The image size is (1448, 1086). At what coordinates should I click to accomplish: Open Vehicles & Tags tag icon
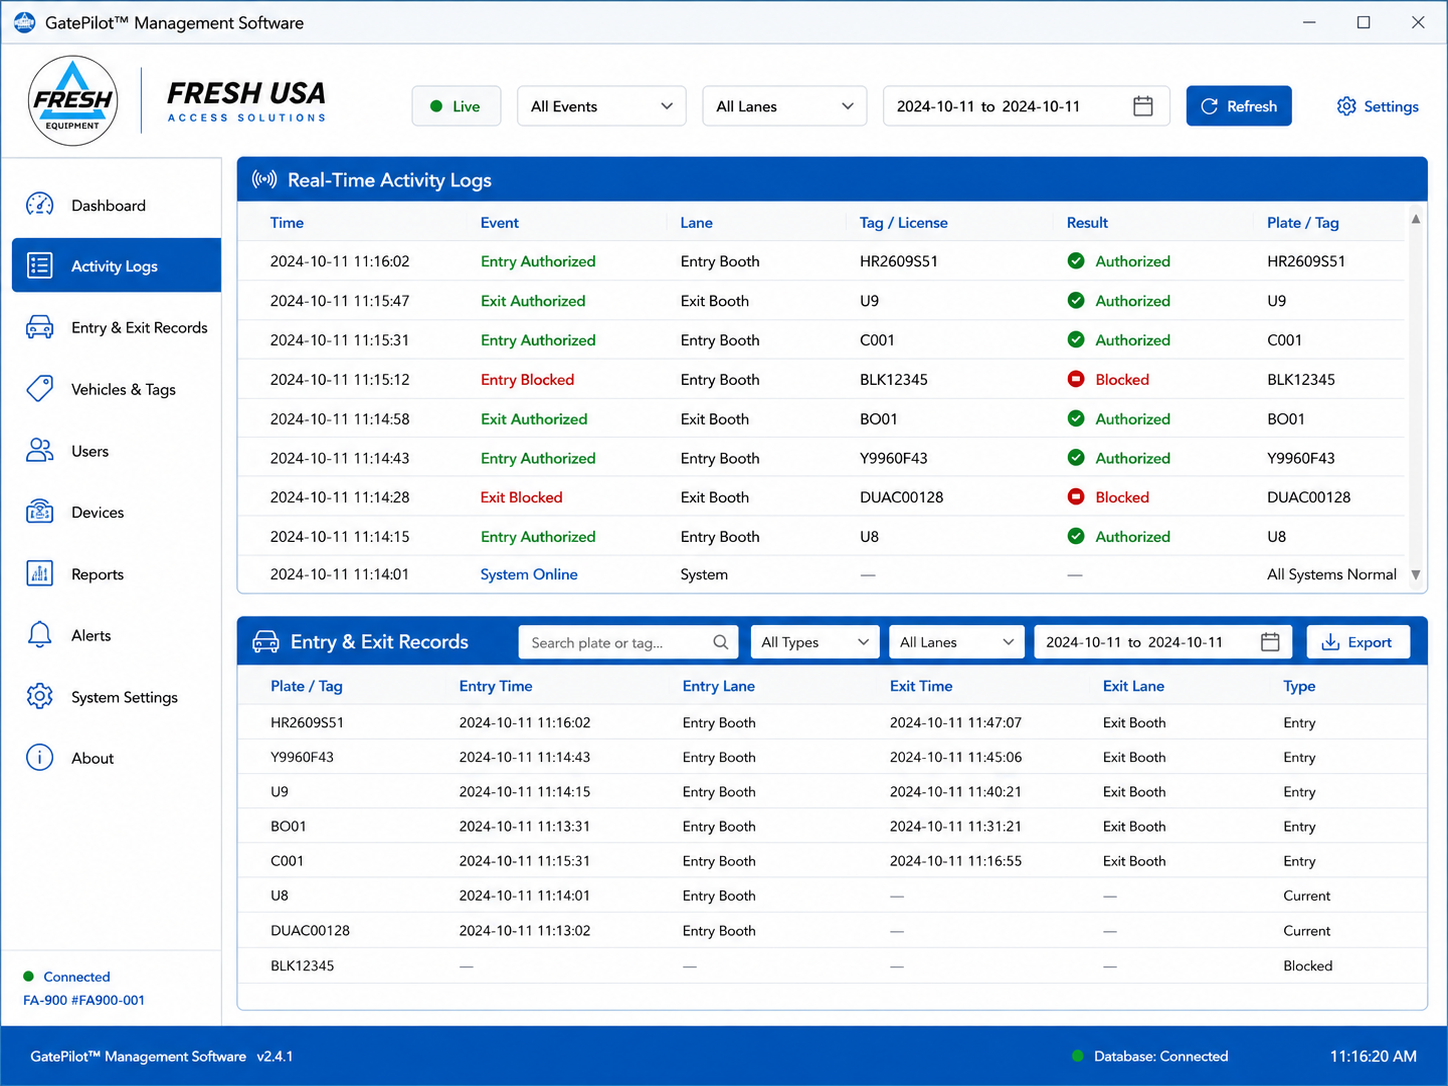point(40,389)
